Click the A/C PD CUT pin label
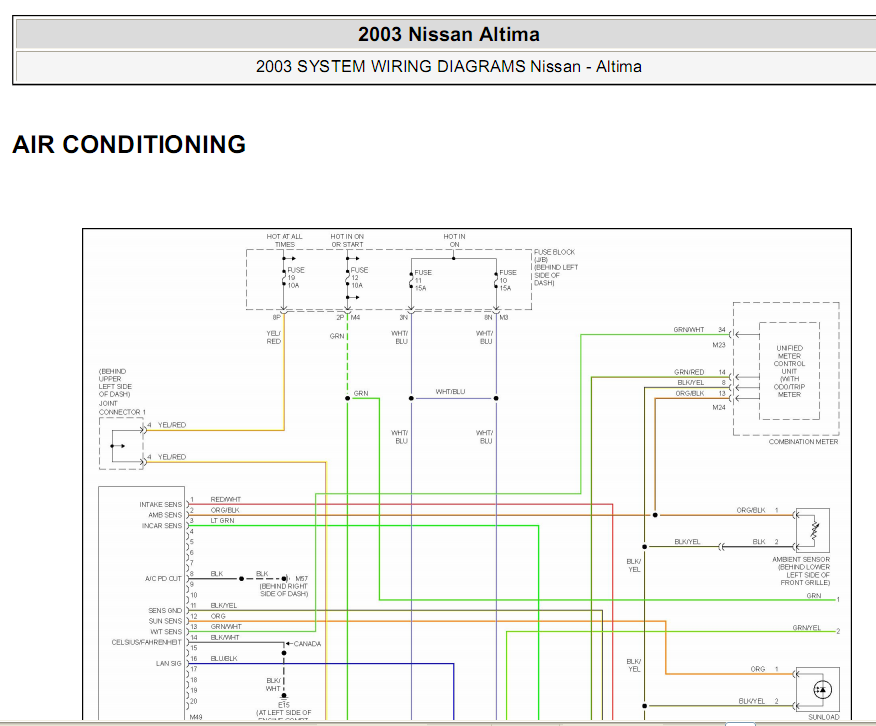Screen dimensions: 876x726 pos(163,579)
